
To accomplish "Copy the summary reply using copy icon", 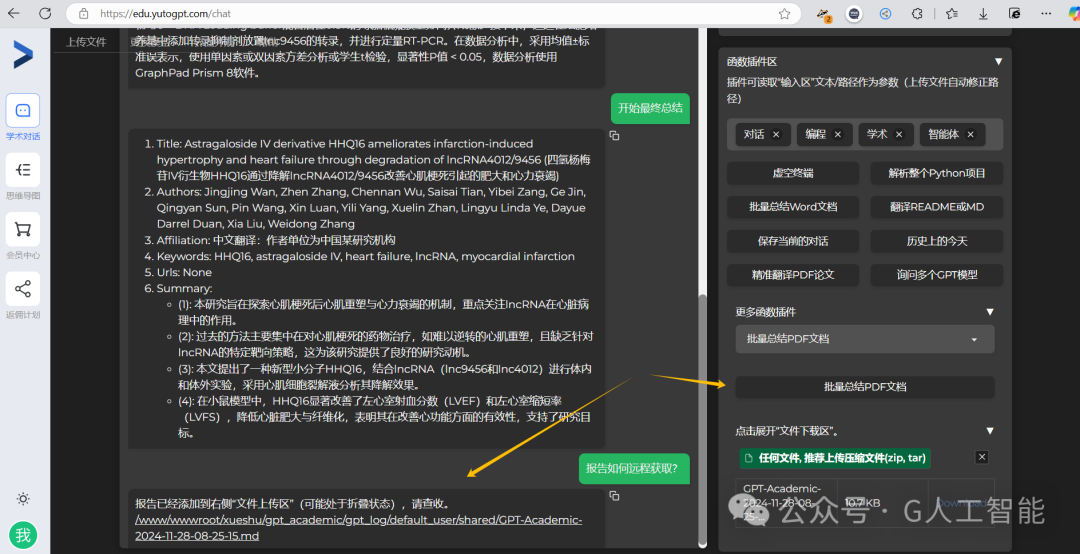I will [x=614, y=136].
